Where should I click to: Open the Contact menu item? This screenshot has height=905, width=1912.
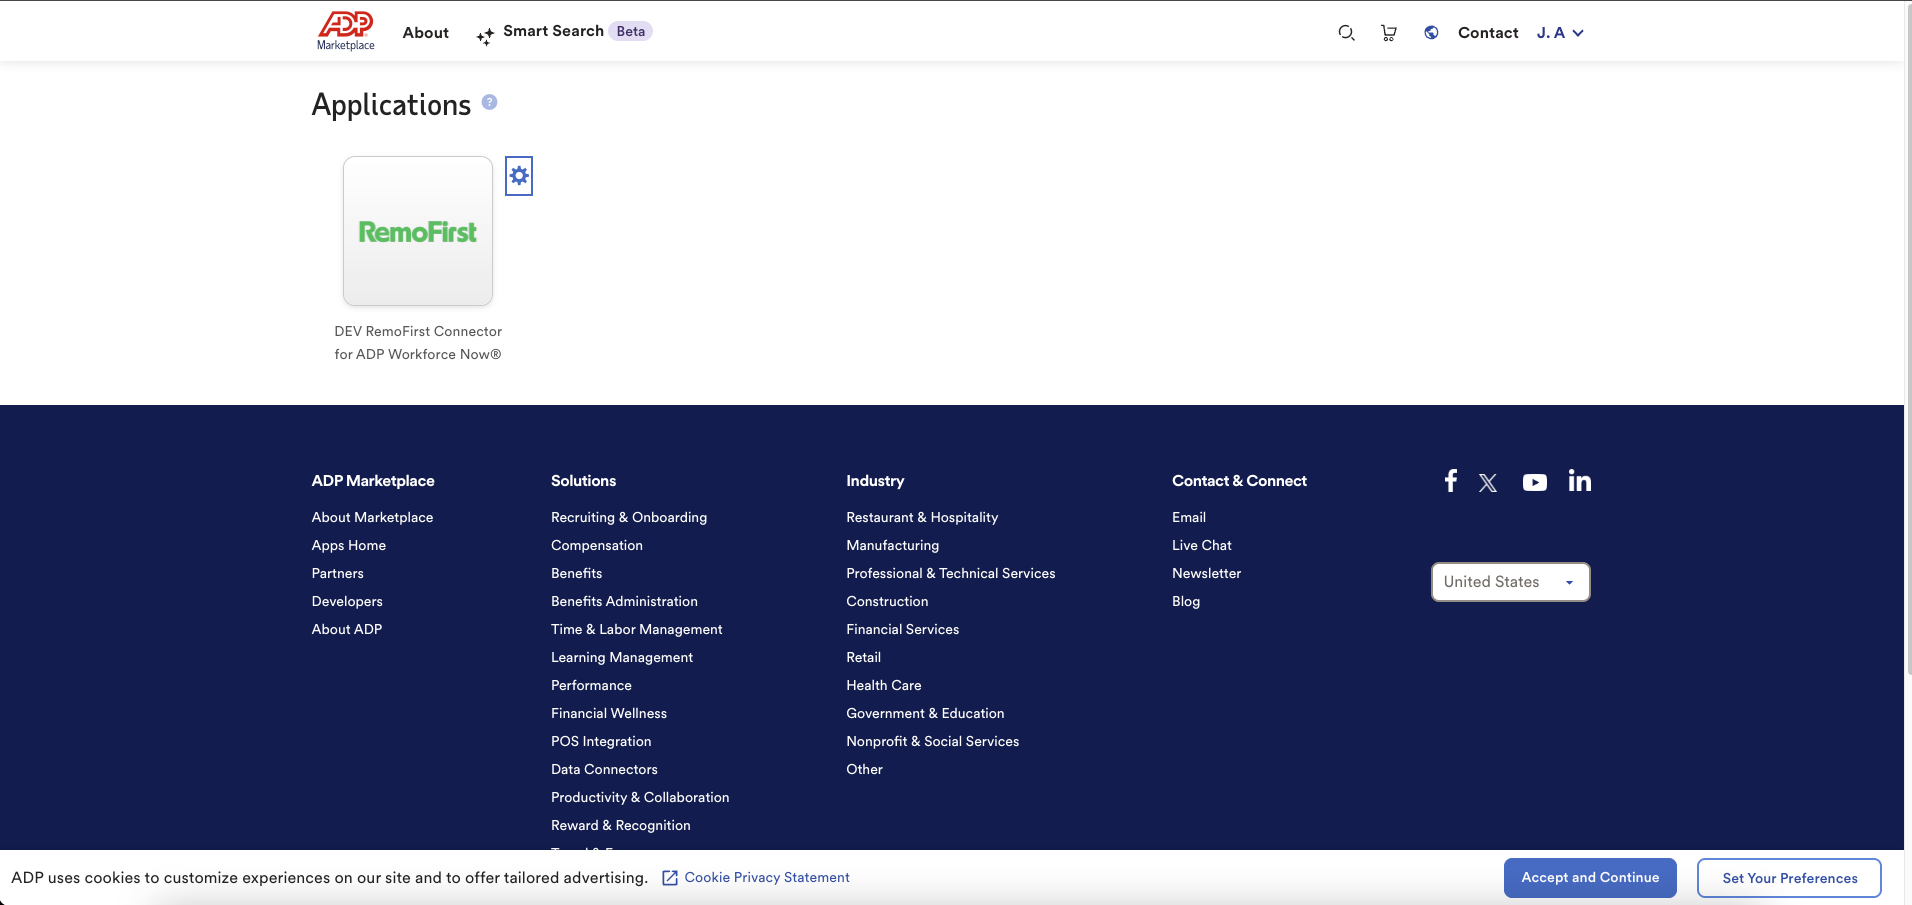point(1488,33)
